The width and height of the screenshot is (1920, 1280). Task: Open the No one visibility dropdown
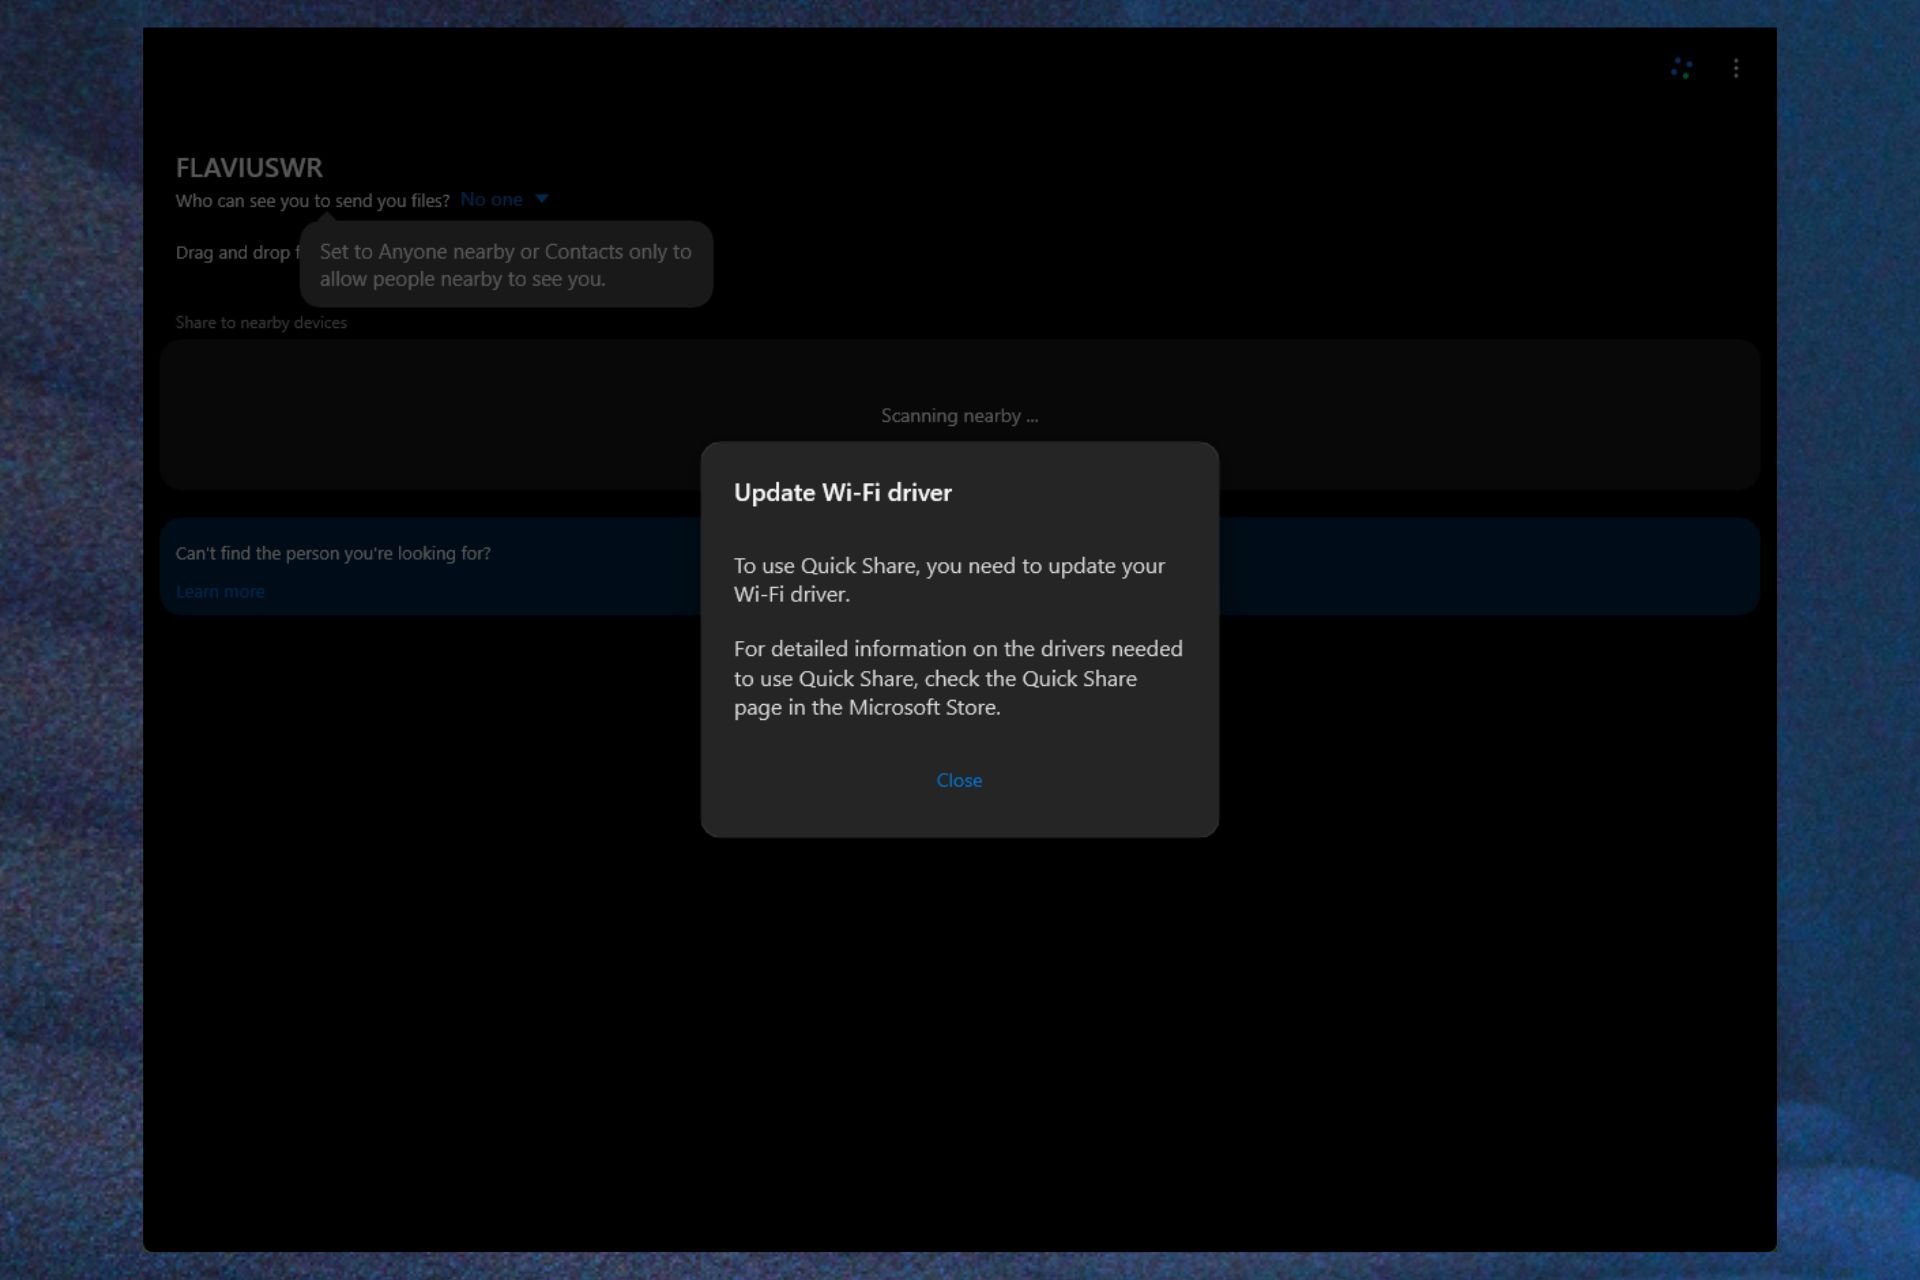[x=504, y=199]
